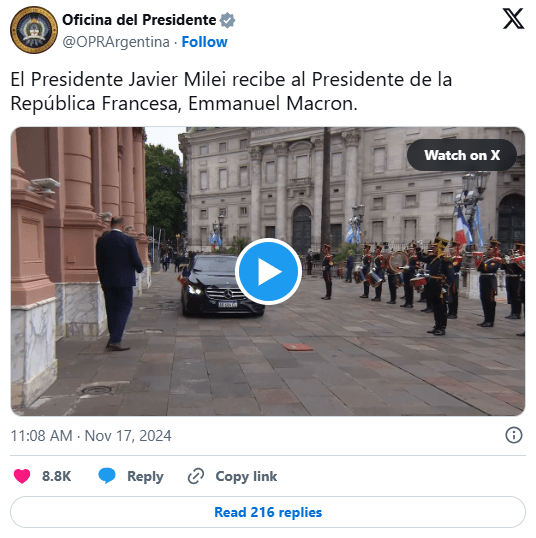The image size is (536, 538).
Task: Click the Oficina del Presidente profile avatar
Action: (x=34, y=30)
